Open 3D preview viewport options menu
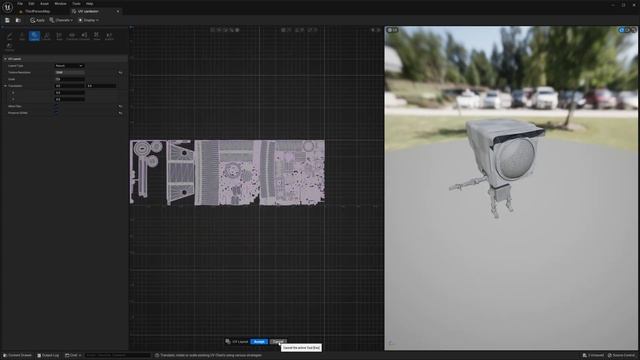 (x=392, y=30)
